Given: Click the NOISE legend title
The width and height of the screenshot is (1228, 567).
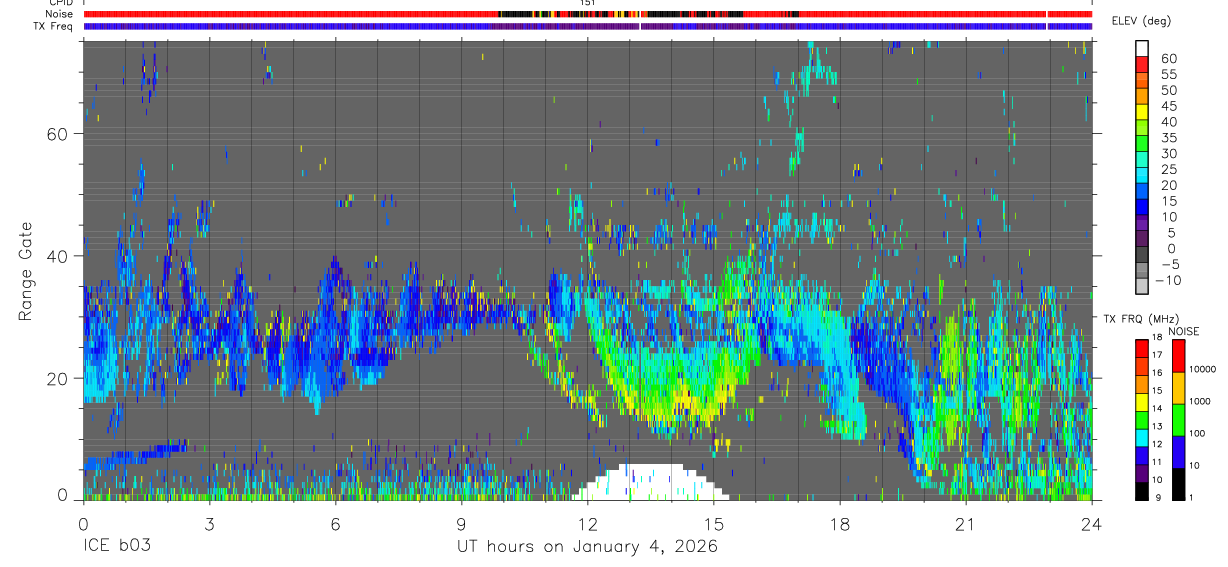Looking at the screenshot, I should tap(1184, 331).
